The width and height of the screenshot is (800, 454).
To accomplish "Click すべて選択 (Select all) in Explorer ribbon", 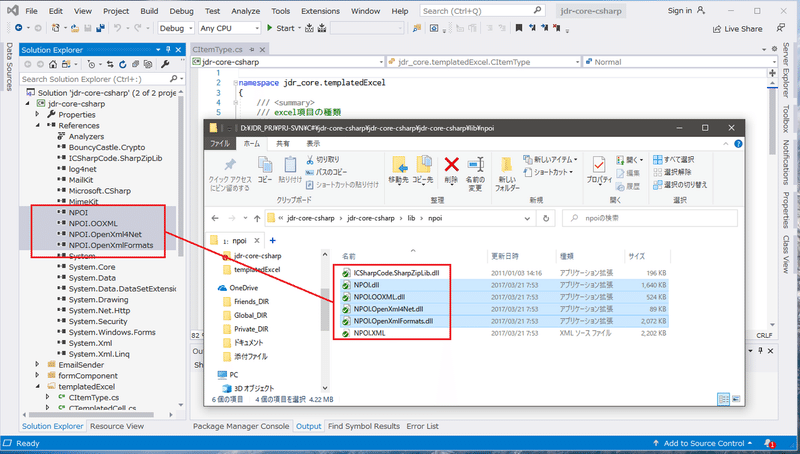I will pyautogui.click(x=673, y=160).
